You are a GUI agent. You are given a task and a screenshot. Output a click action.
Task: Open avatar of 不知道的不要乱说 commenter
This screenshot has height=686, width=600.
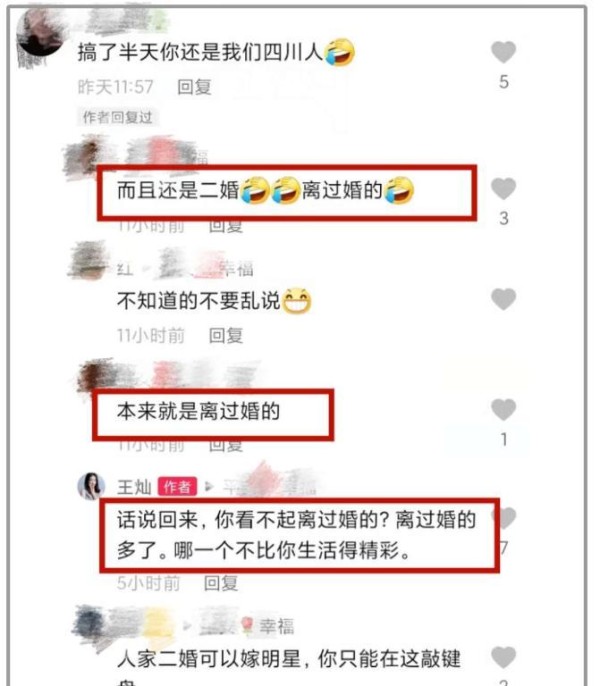tap(88, 260)
